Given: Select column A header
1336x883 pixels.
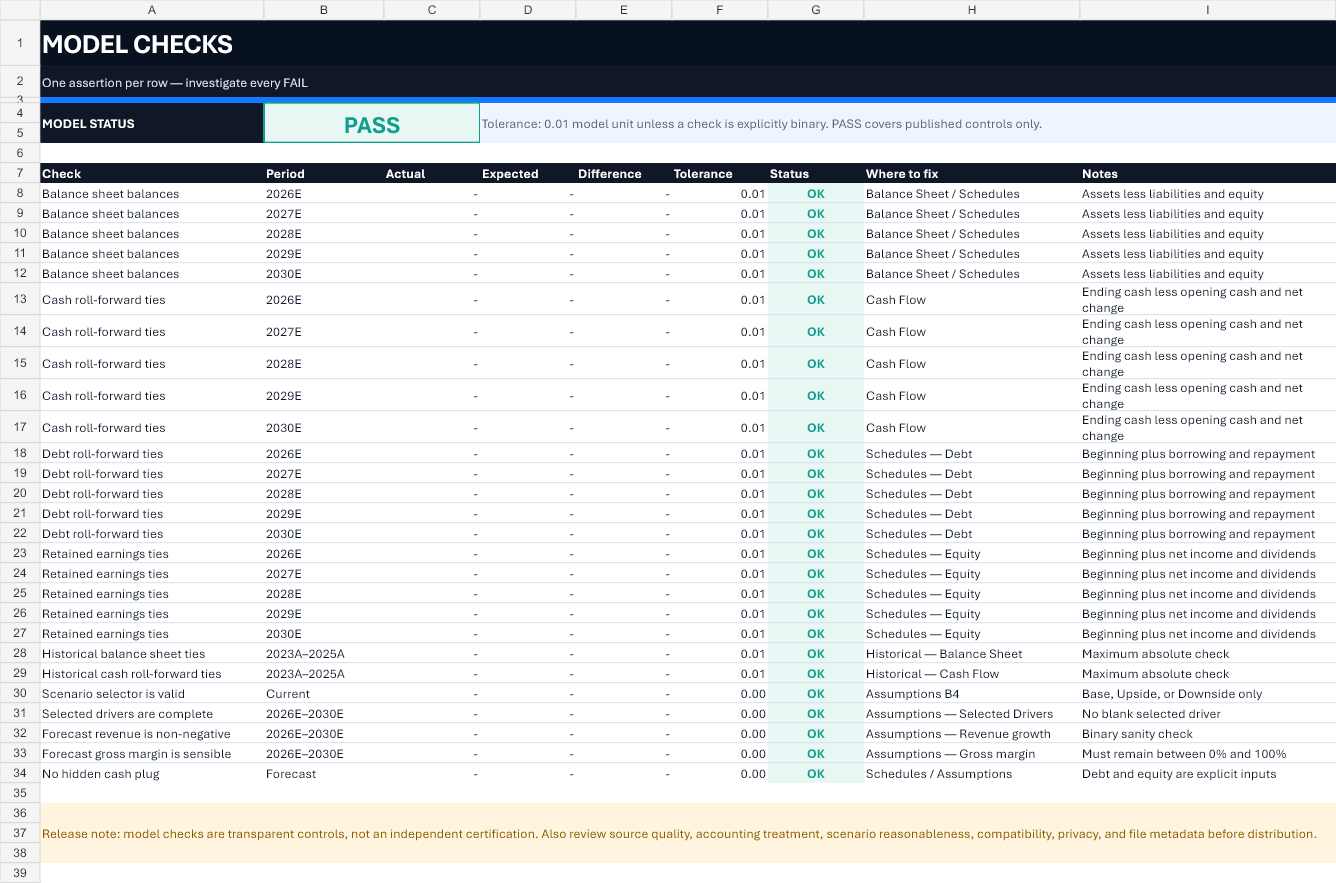Looking at the screenshot, I should 152,10.
